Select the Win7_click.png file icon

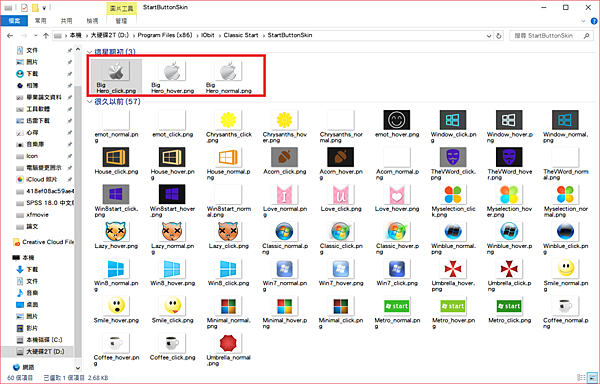[397, 268]
